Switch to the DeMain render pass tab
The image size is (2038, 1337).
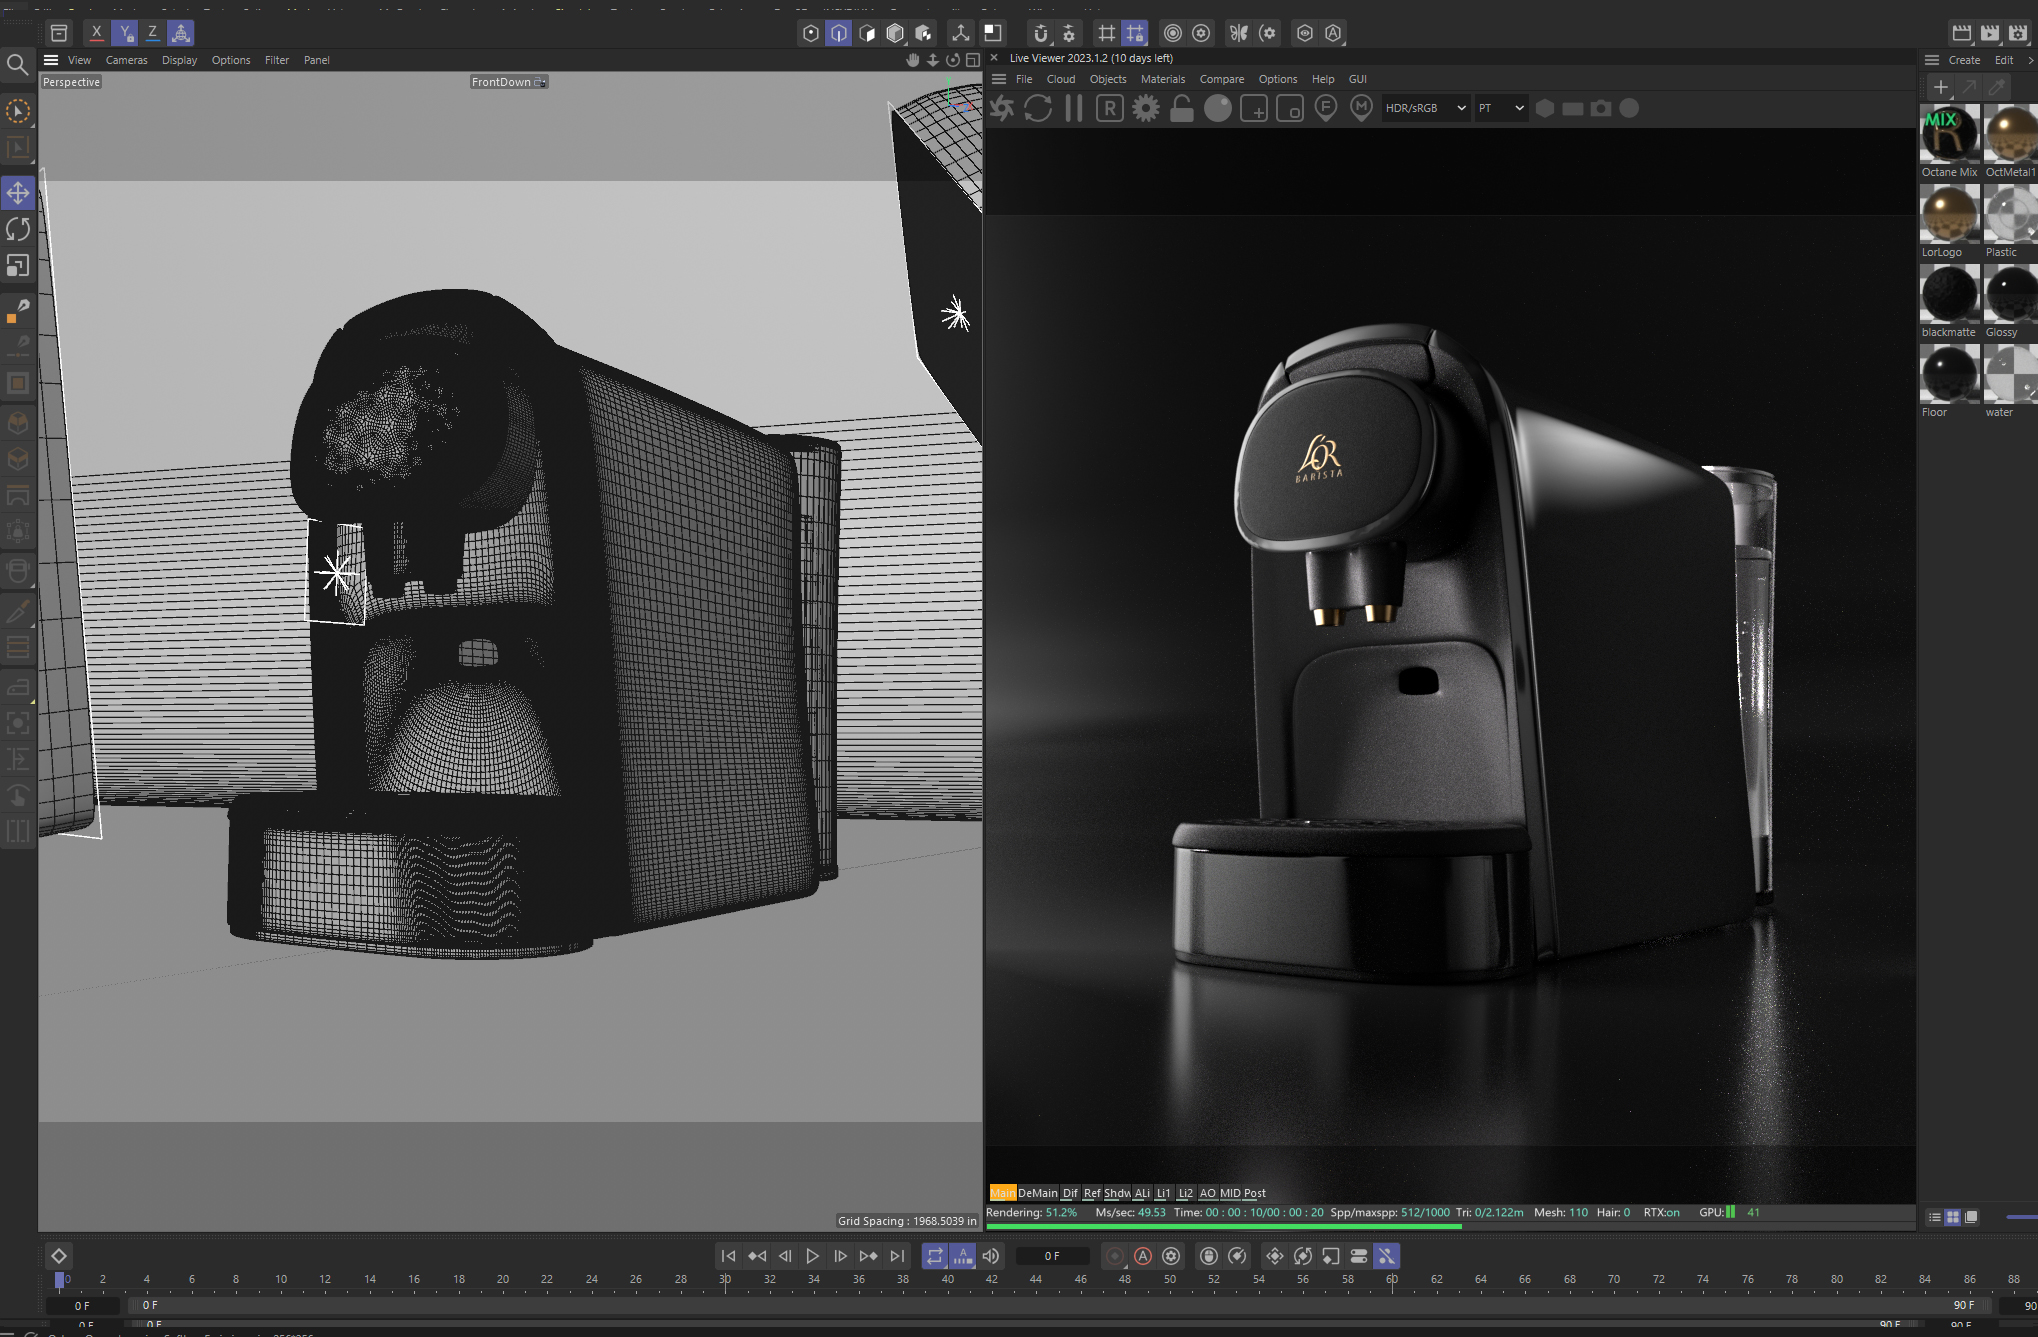1038,1193
